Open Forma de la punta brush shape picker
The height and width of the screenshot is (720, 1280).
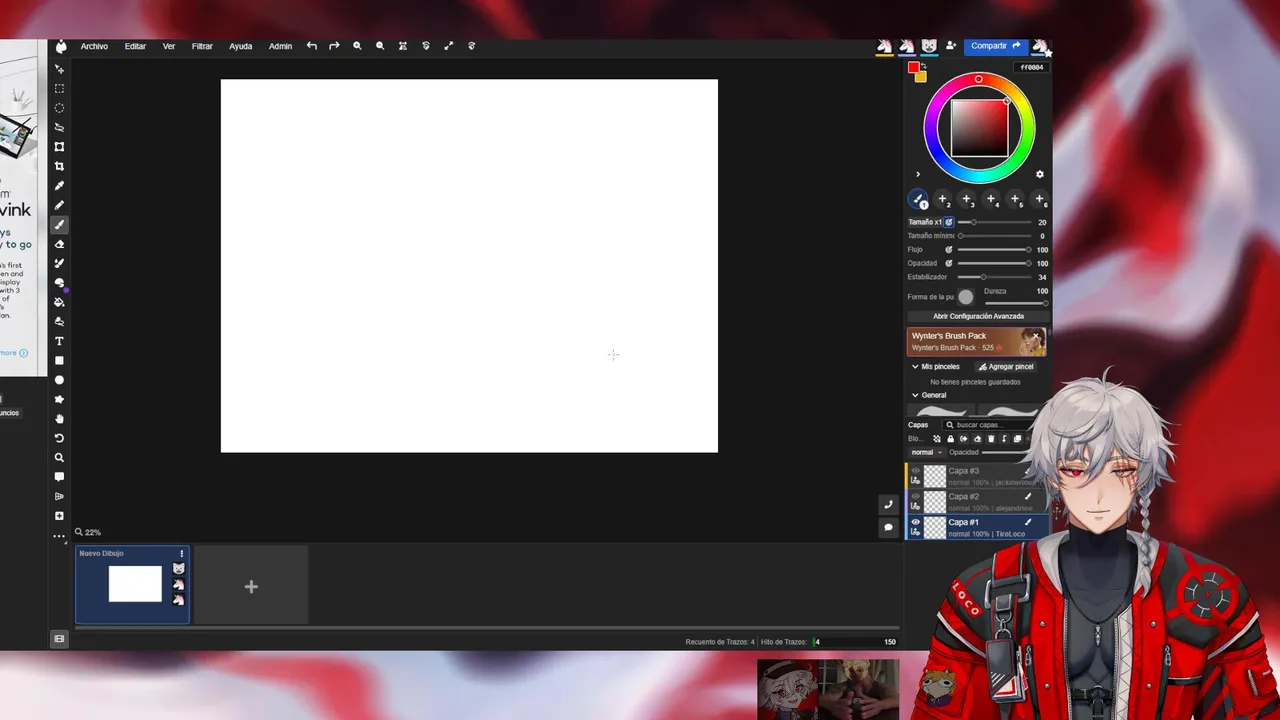coord(965,297)
